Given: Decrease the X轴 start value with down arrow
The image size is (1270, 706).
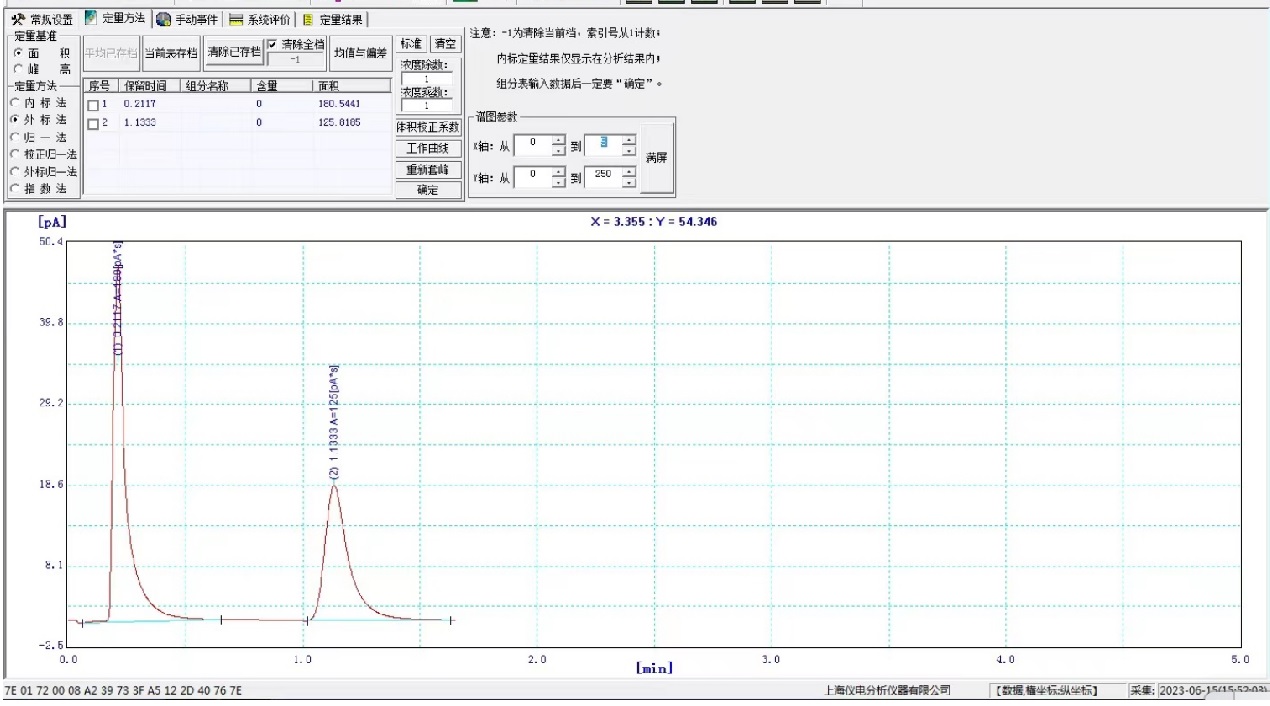Looking at the screenshot, I should (559, 150).
